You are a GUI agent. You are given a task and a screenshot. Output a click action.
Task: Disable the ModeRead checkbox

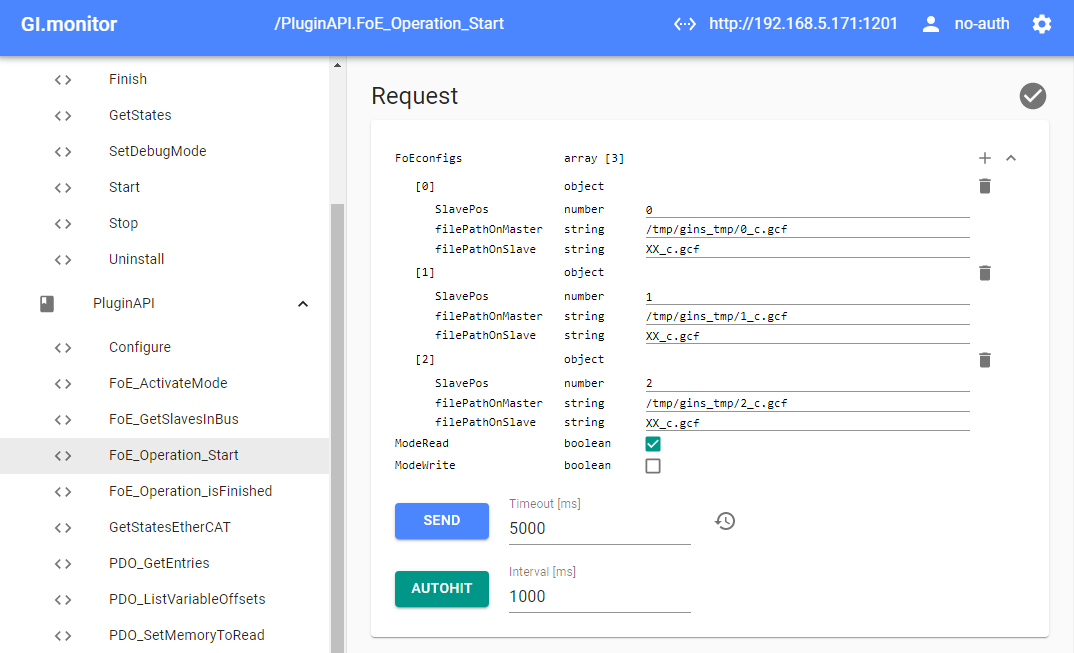[x=653, y=443]
